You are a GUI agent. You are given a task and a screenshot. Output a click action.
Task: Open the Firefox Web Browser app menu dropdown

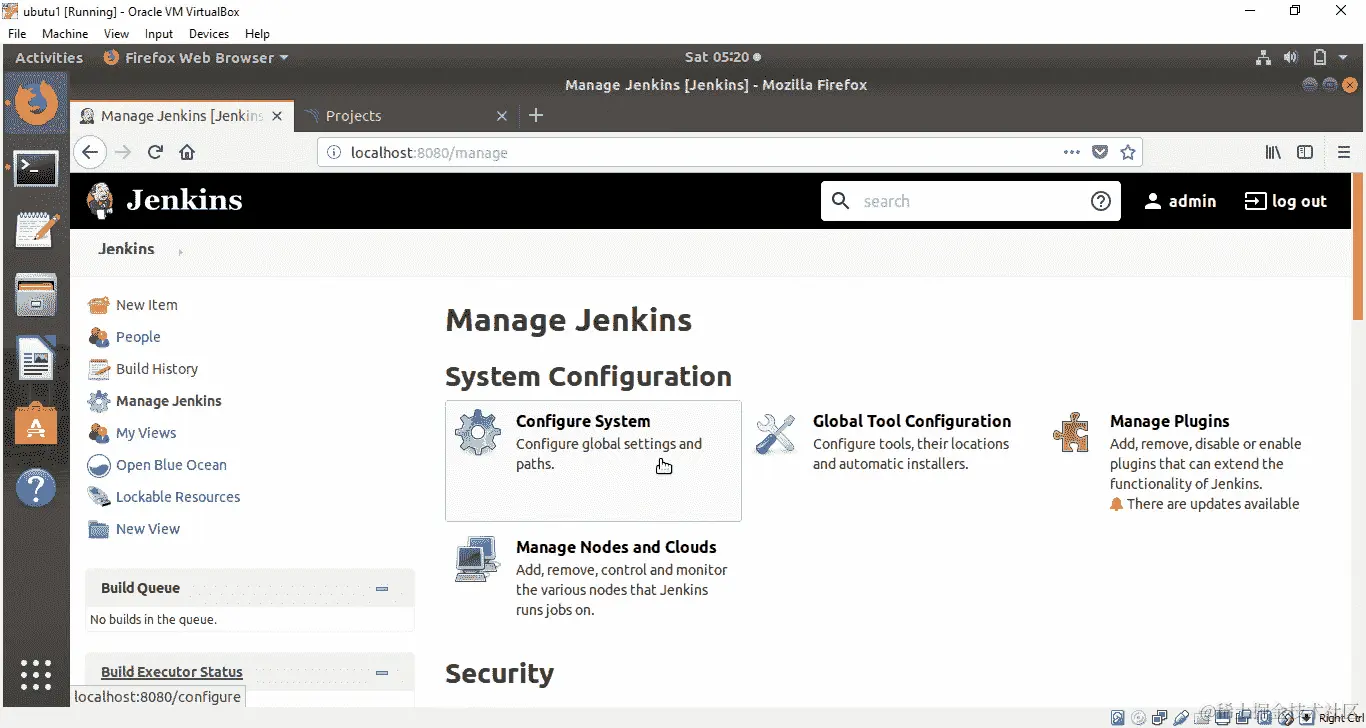196,58
